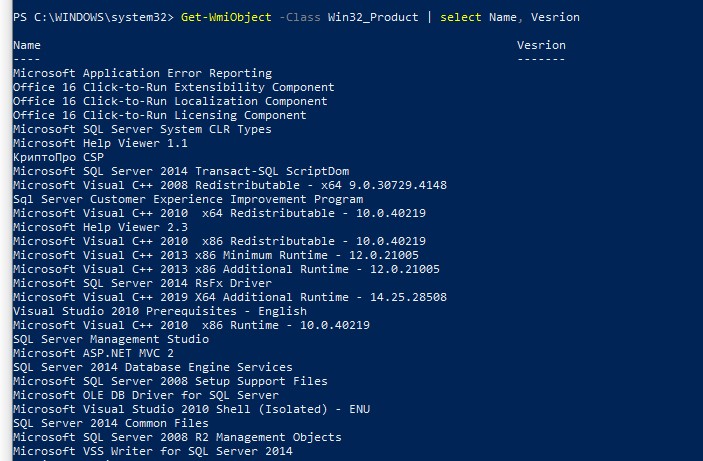Click the КриптоПро CSP entry
The image size is (703, 461).
pyautogui.click(x=58, y=157)
